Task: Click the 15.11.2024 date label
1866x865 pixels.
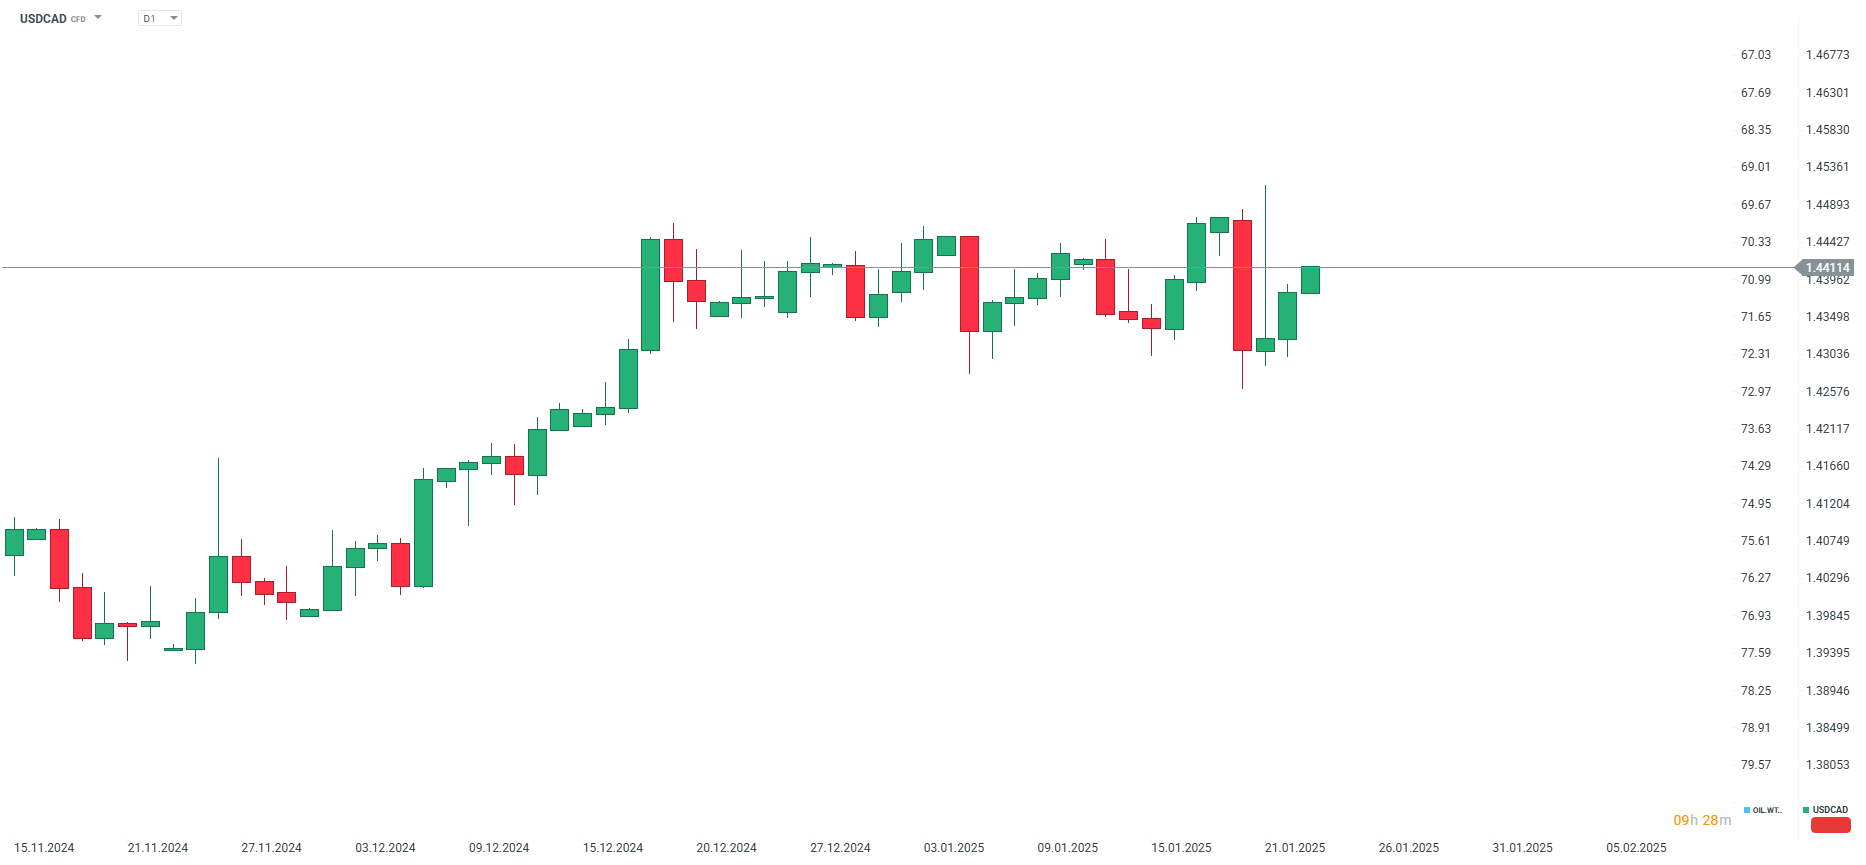Action: point(44,848)
